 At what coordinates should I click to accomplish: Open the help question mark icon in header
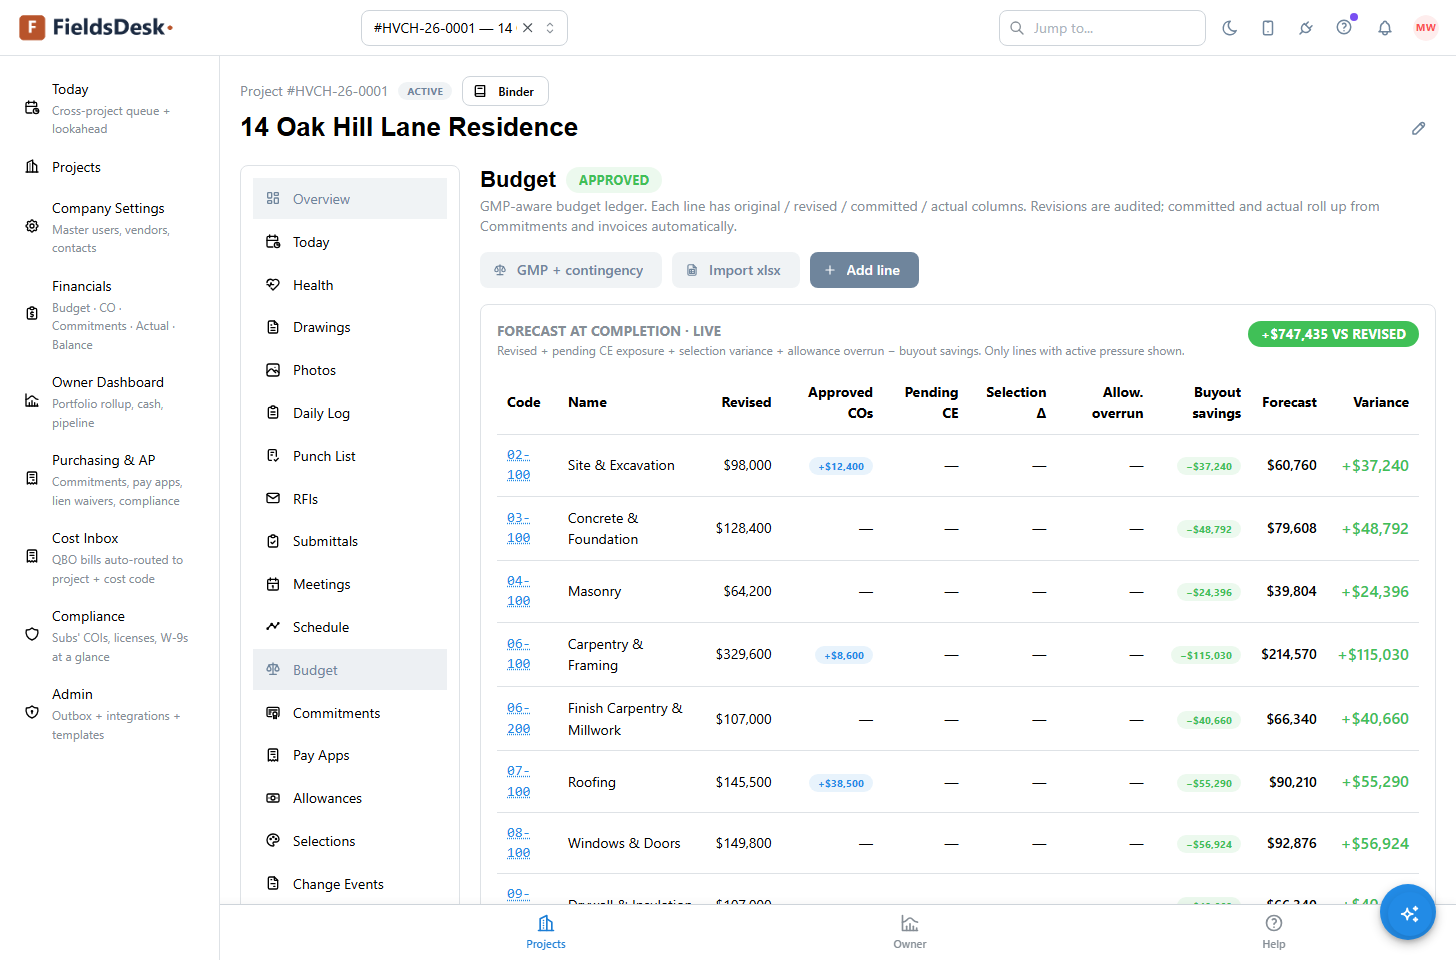(1344, 28)
